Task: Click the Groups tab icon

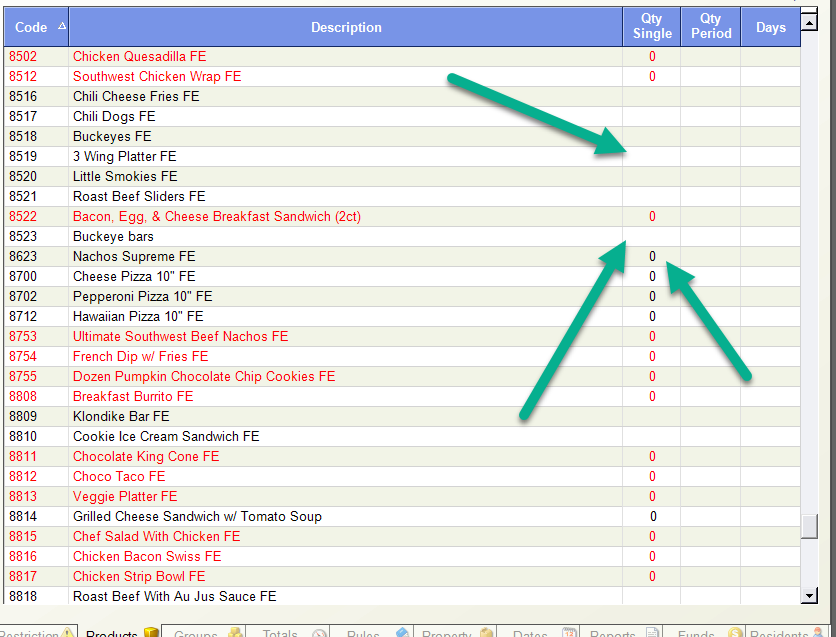Action: click(236, 633)
